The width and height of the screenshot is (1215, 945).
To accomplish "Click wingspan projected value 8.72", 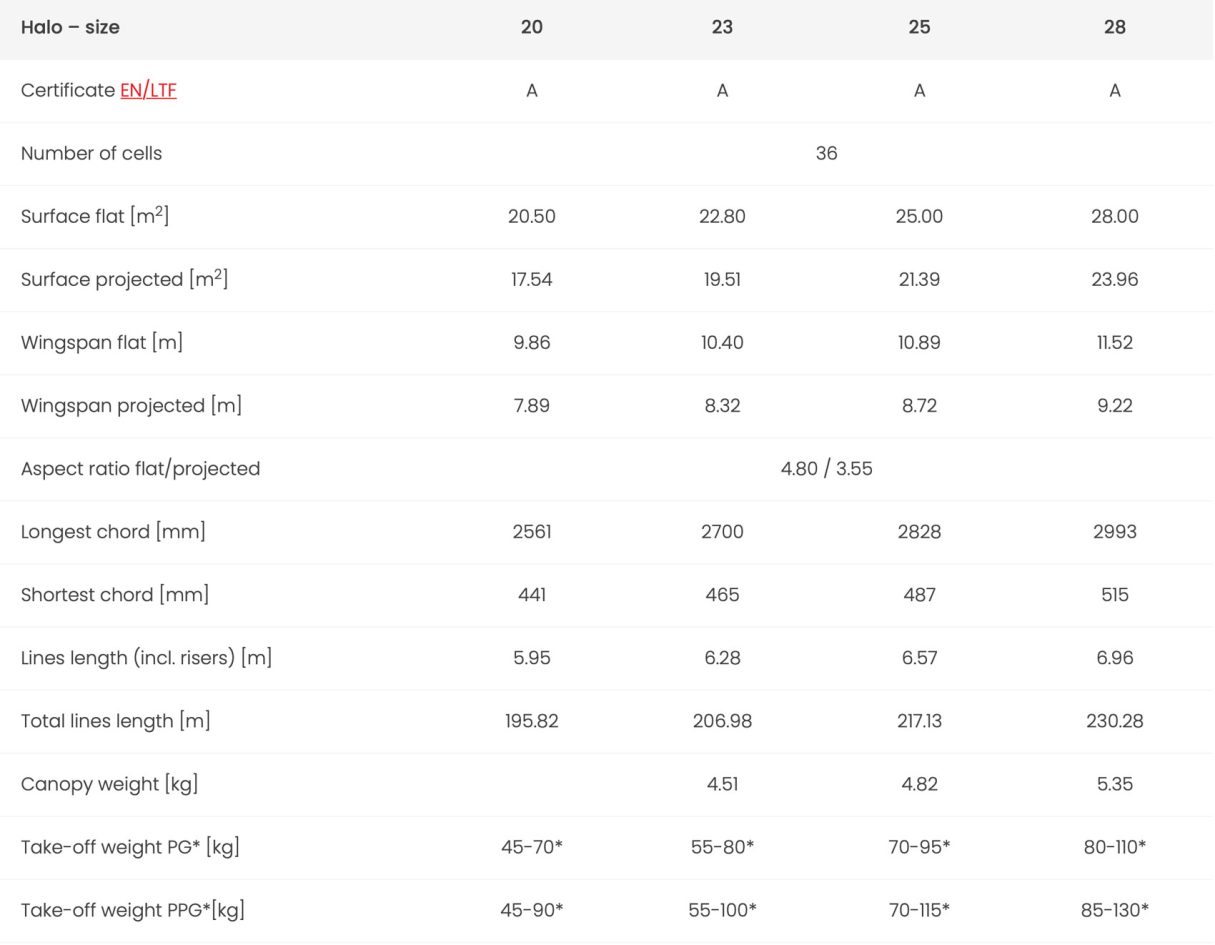I will (919, 405).
